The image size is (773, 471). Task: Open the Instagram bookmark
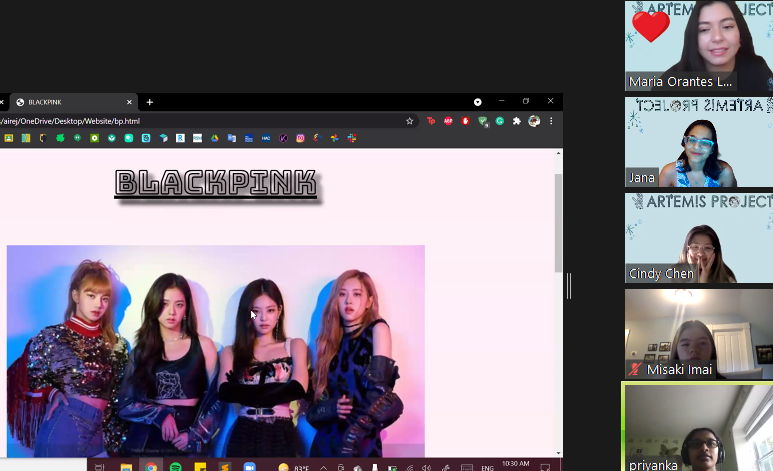[300, 138]
